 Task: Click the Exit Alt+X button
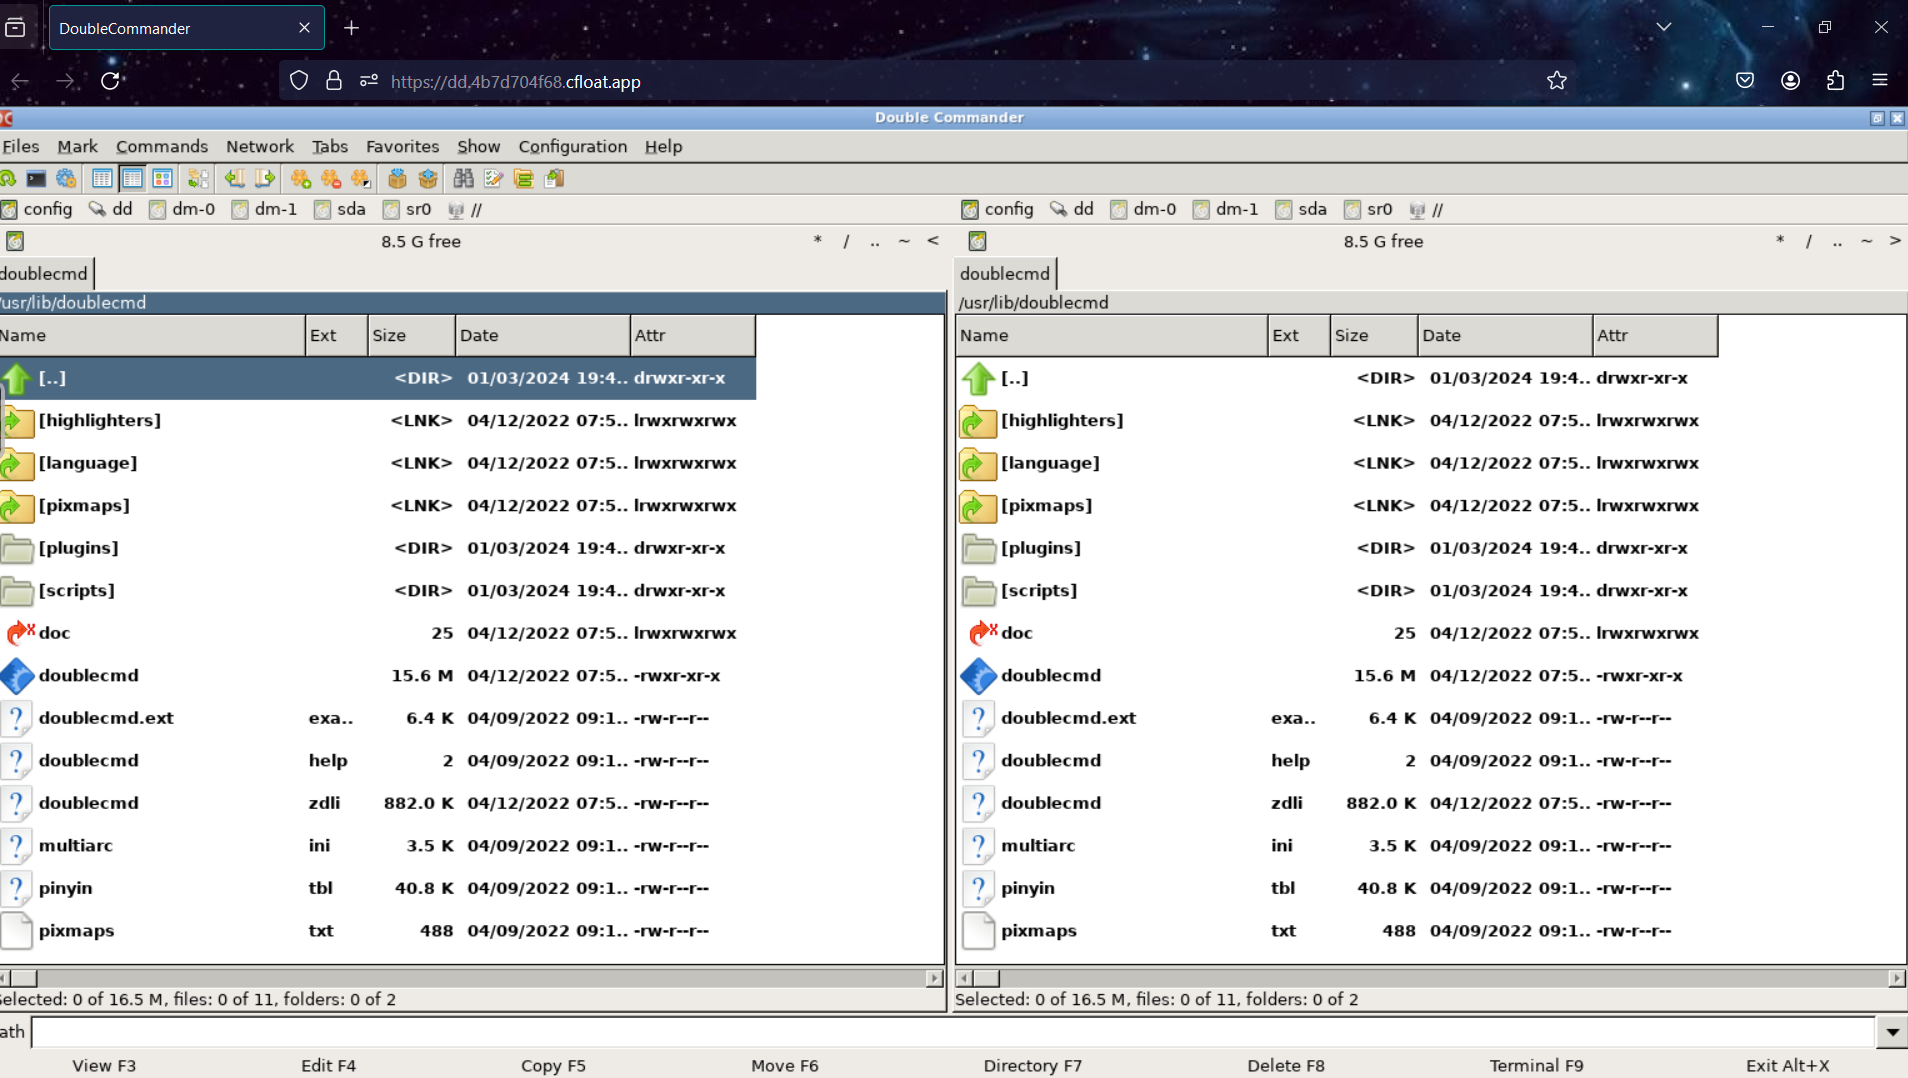pyautogui.click(x=1787, y=1065)
